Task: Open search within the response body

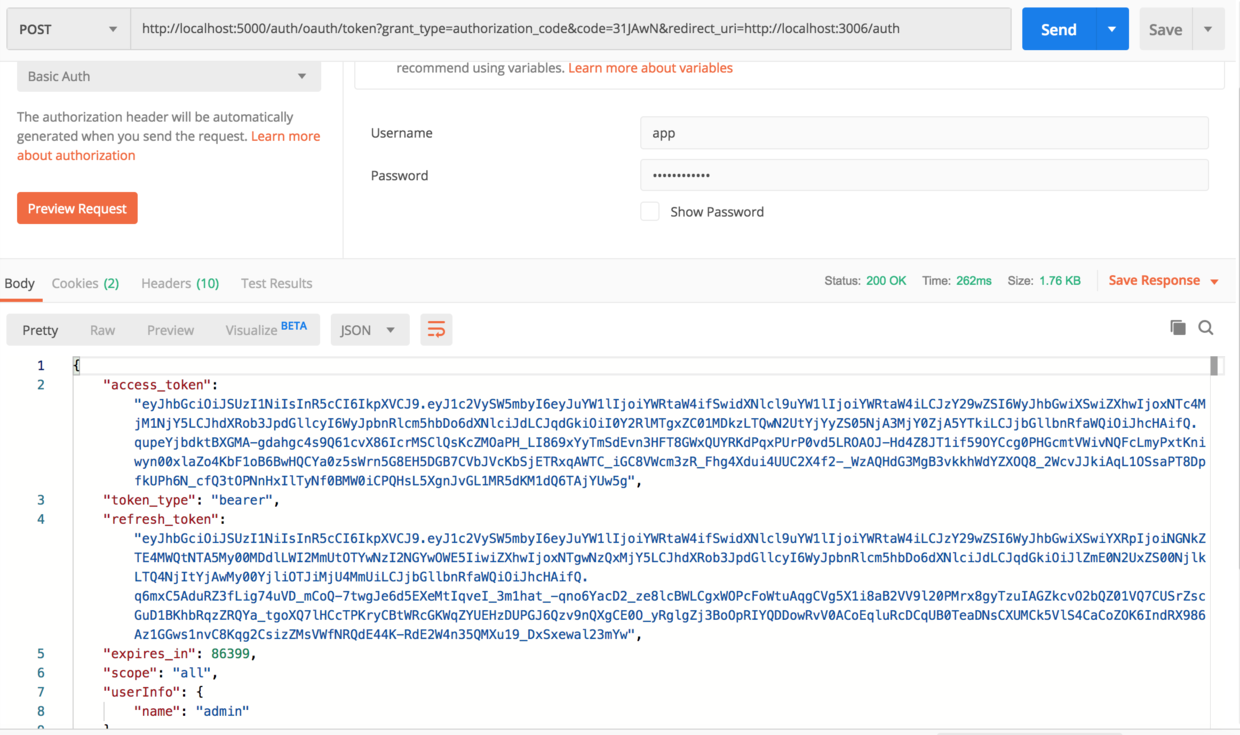Action: pyautogui.click(x=1206, y=327)
